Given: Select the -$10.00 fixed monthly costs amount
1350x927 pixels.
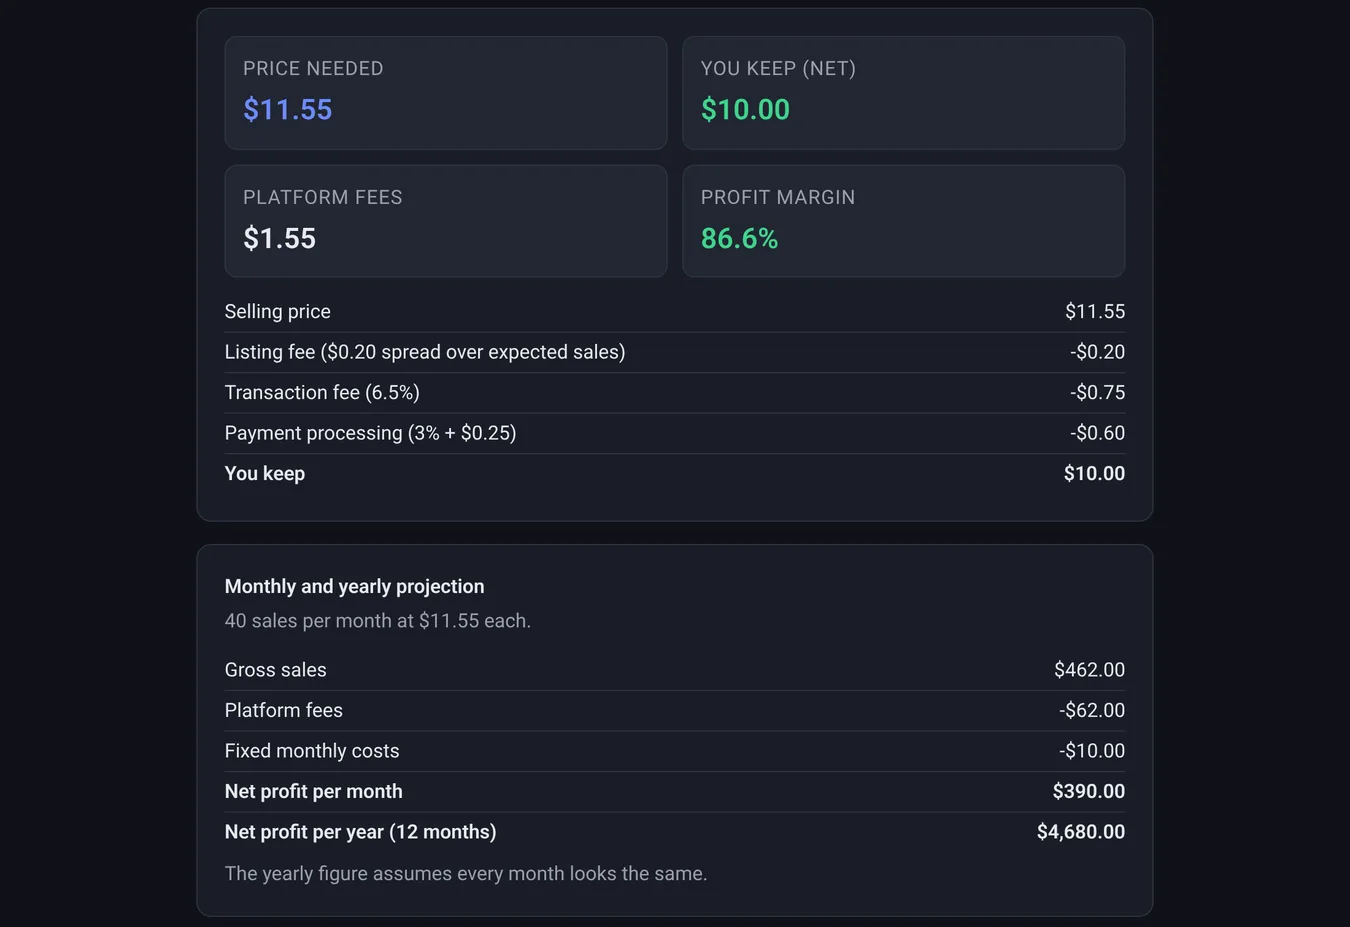Looking at the screenshot, I should click(1092, 751).
